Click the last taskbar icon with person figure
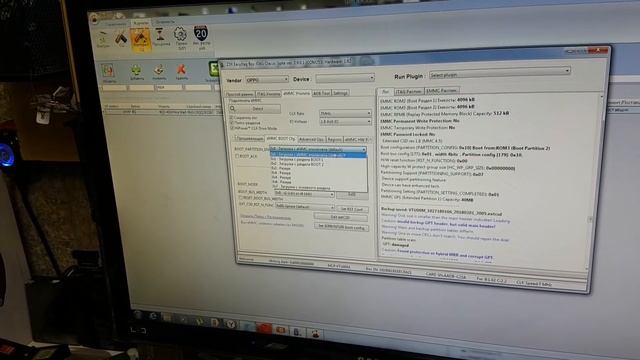 tap(315, 333)
